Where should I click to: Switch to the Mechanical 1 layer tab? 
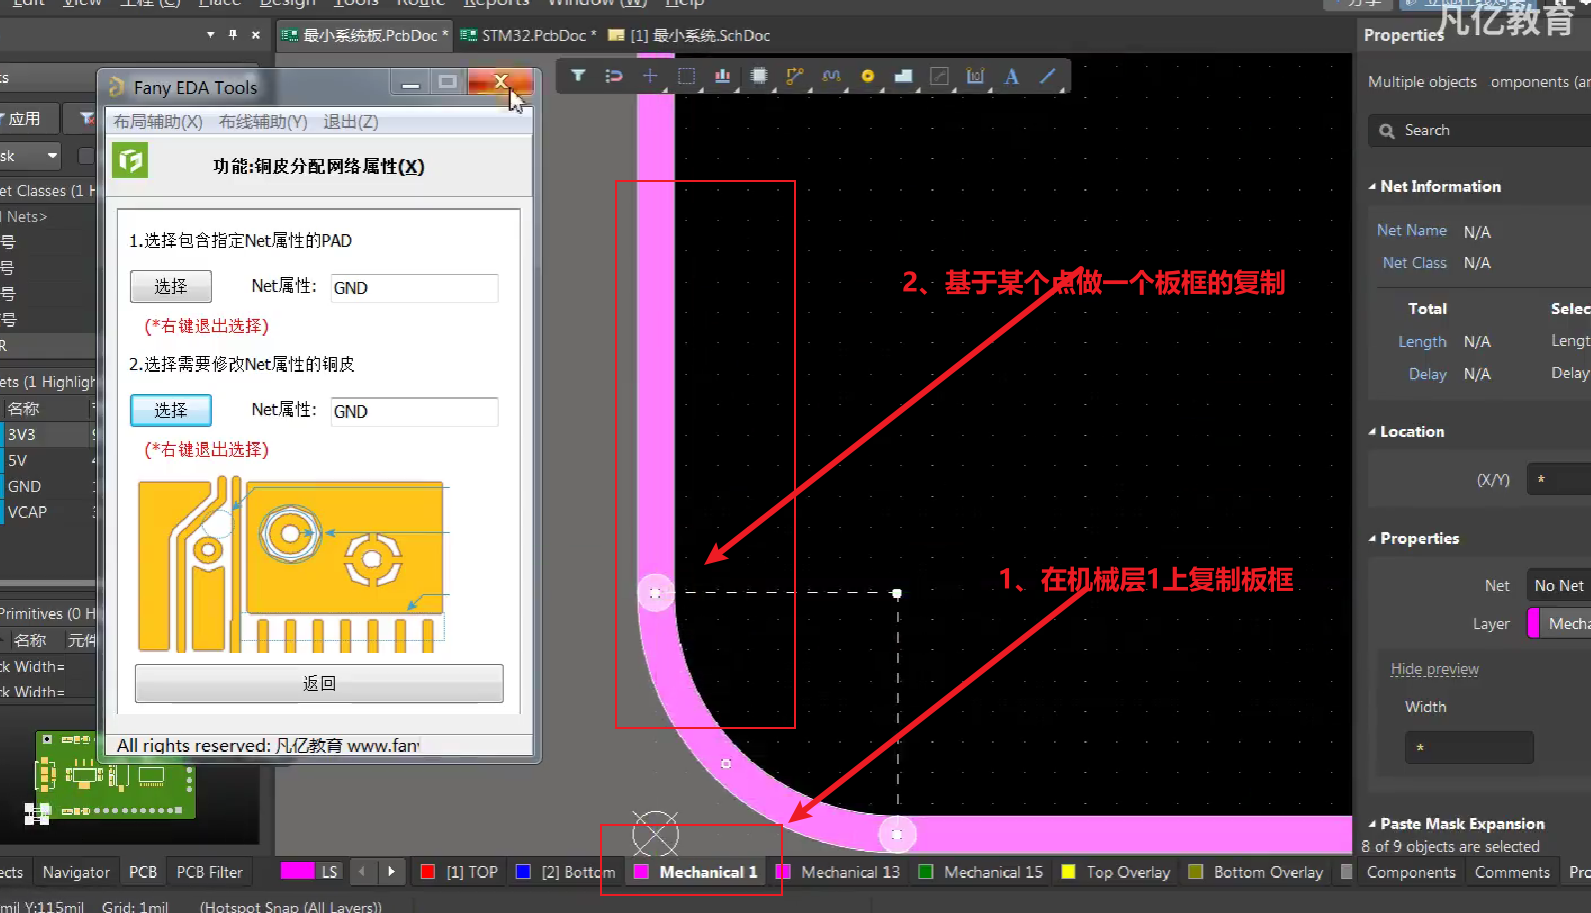click(x=697, y=872)
